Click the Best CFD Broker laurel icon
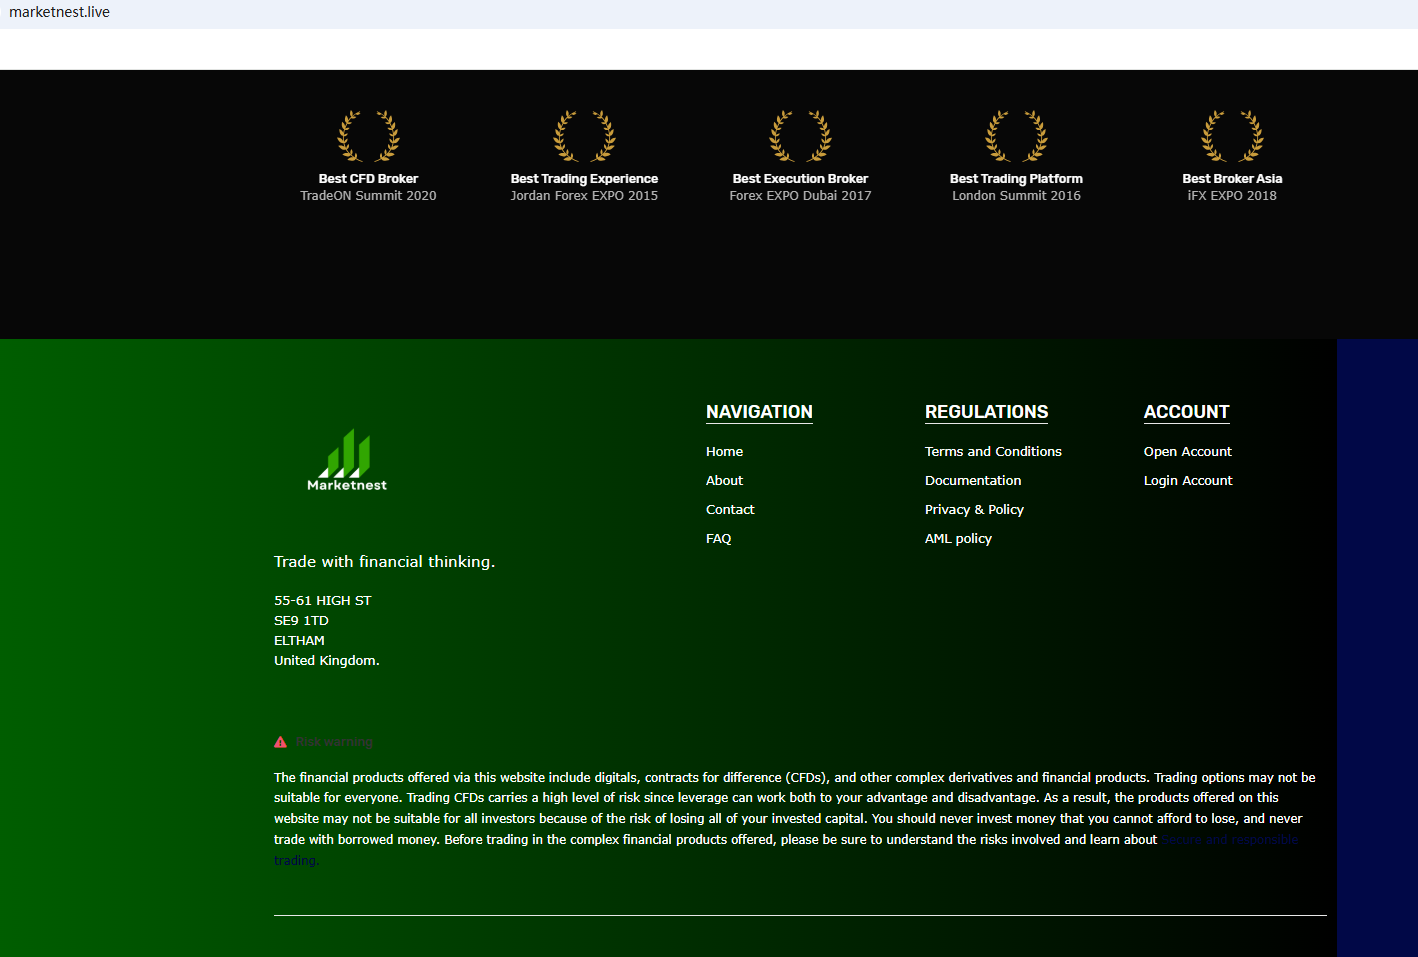The width and height of the screenshot is (1418, 957). click(368, 137)
